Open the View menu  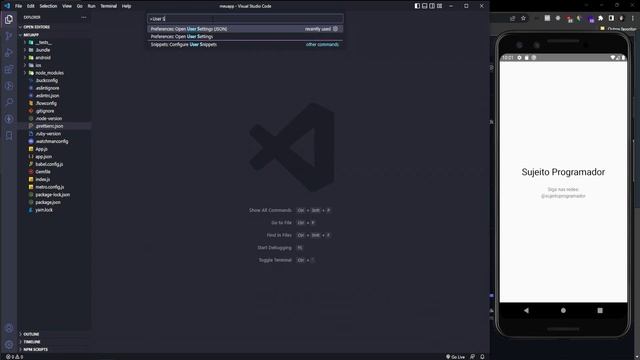click(67, 6)
